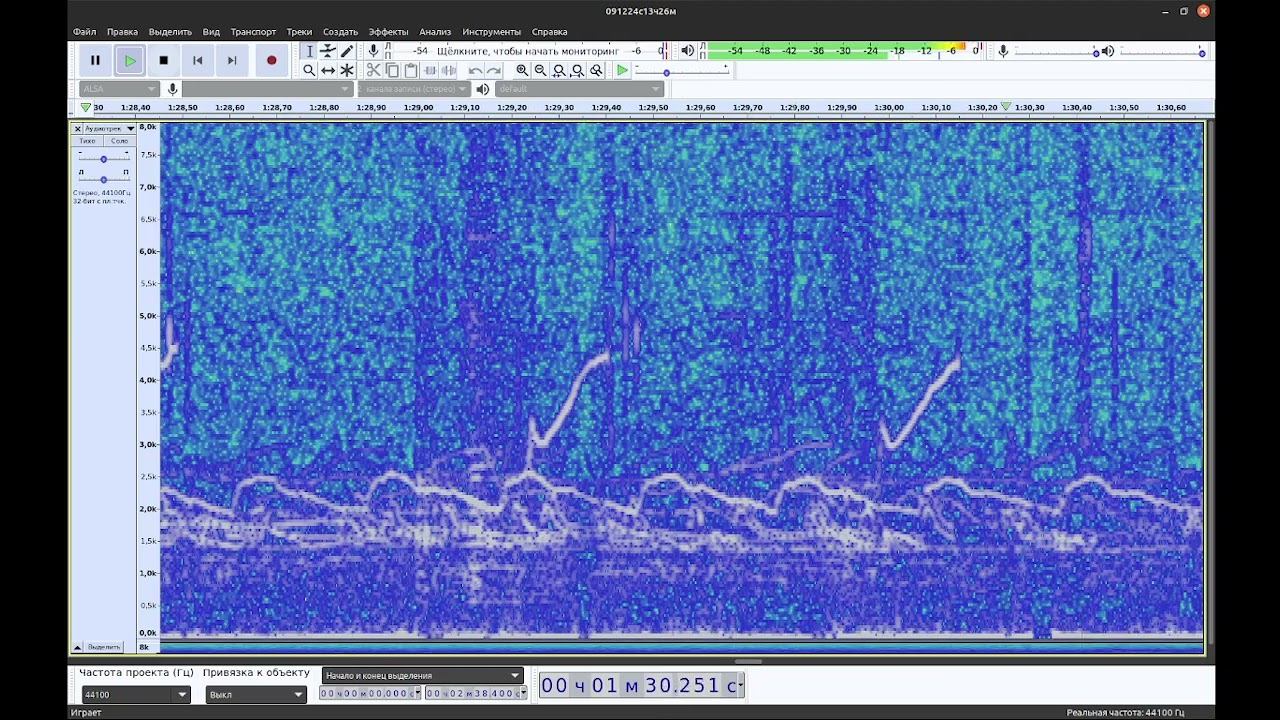This screenshot has height=720, width=1280.
Task: Adjust the track pan slider
Action: coord(103,179)
